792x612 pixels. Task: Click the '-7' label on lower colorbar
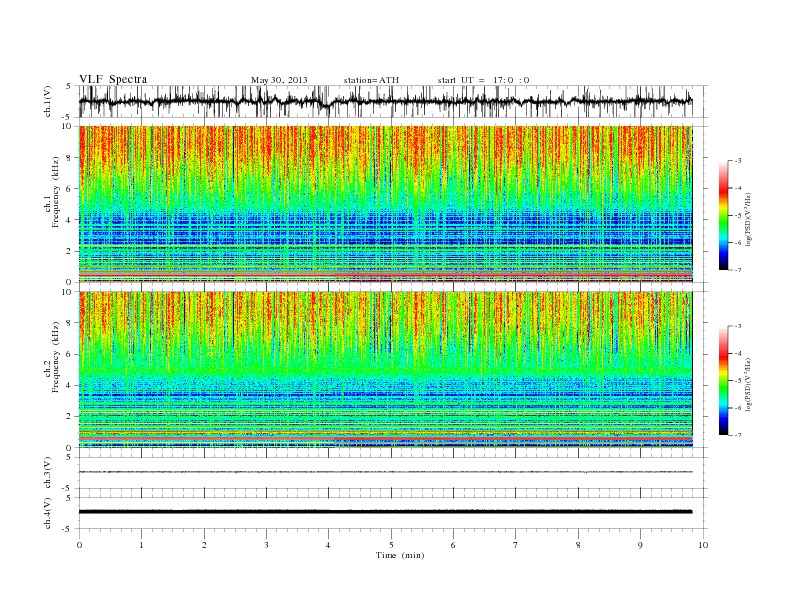[738, 435]
